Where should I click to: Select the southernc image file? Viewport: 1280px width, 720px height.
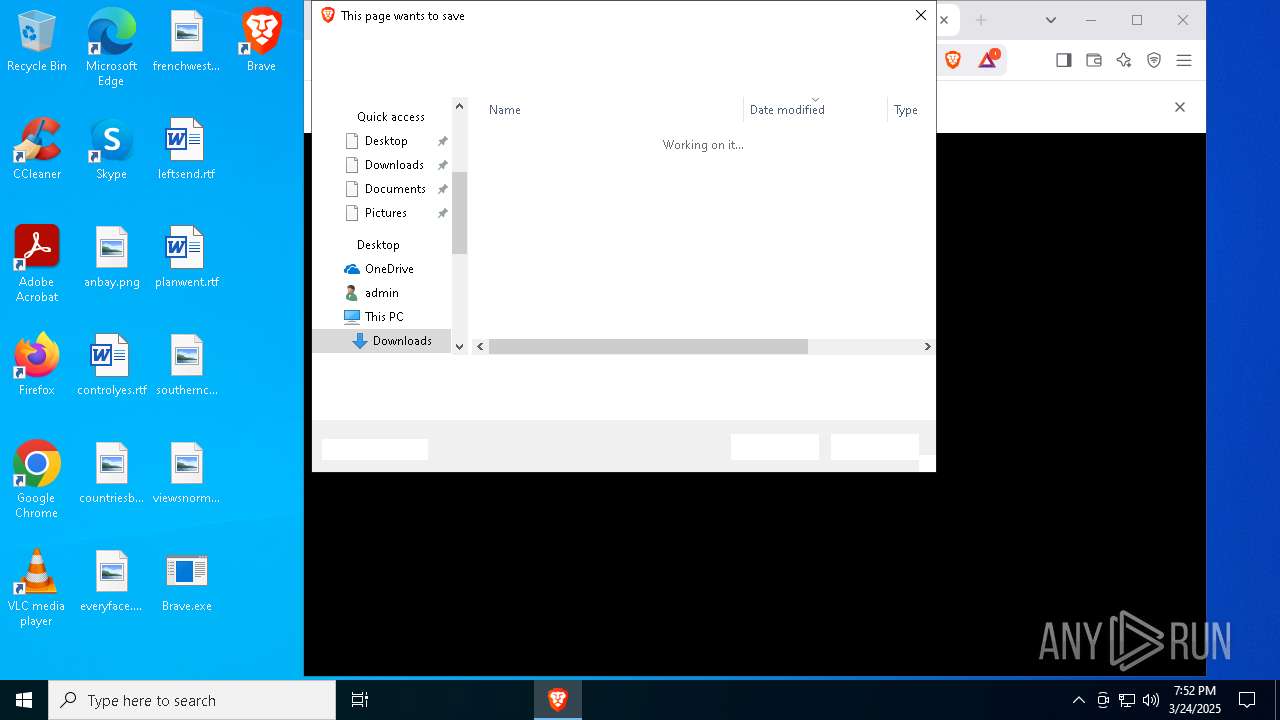tap(186, 365)
